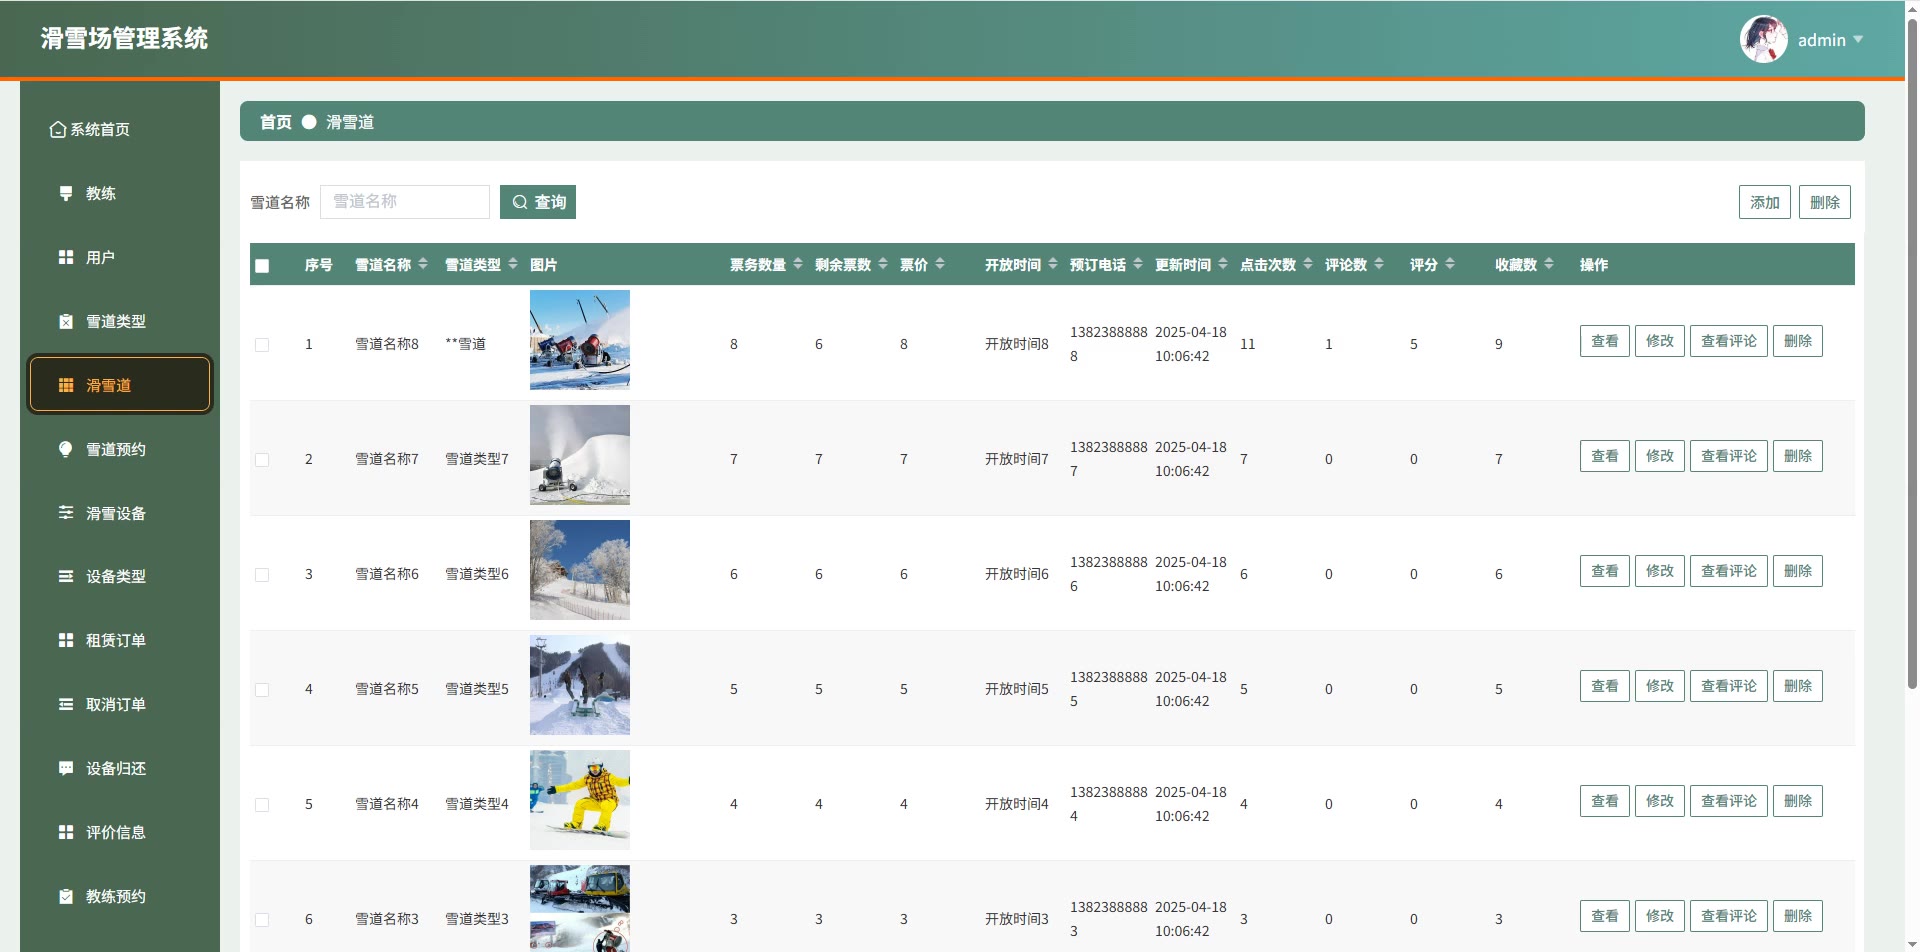
Task: Click the lightbulb icon for 雪道预约
Action: tap(66, 449)
